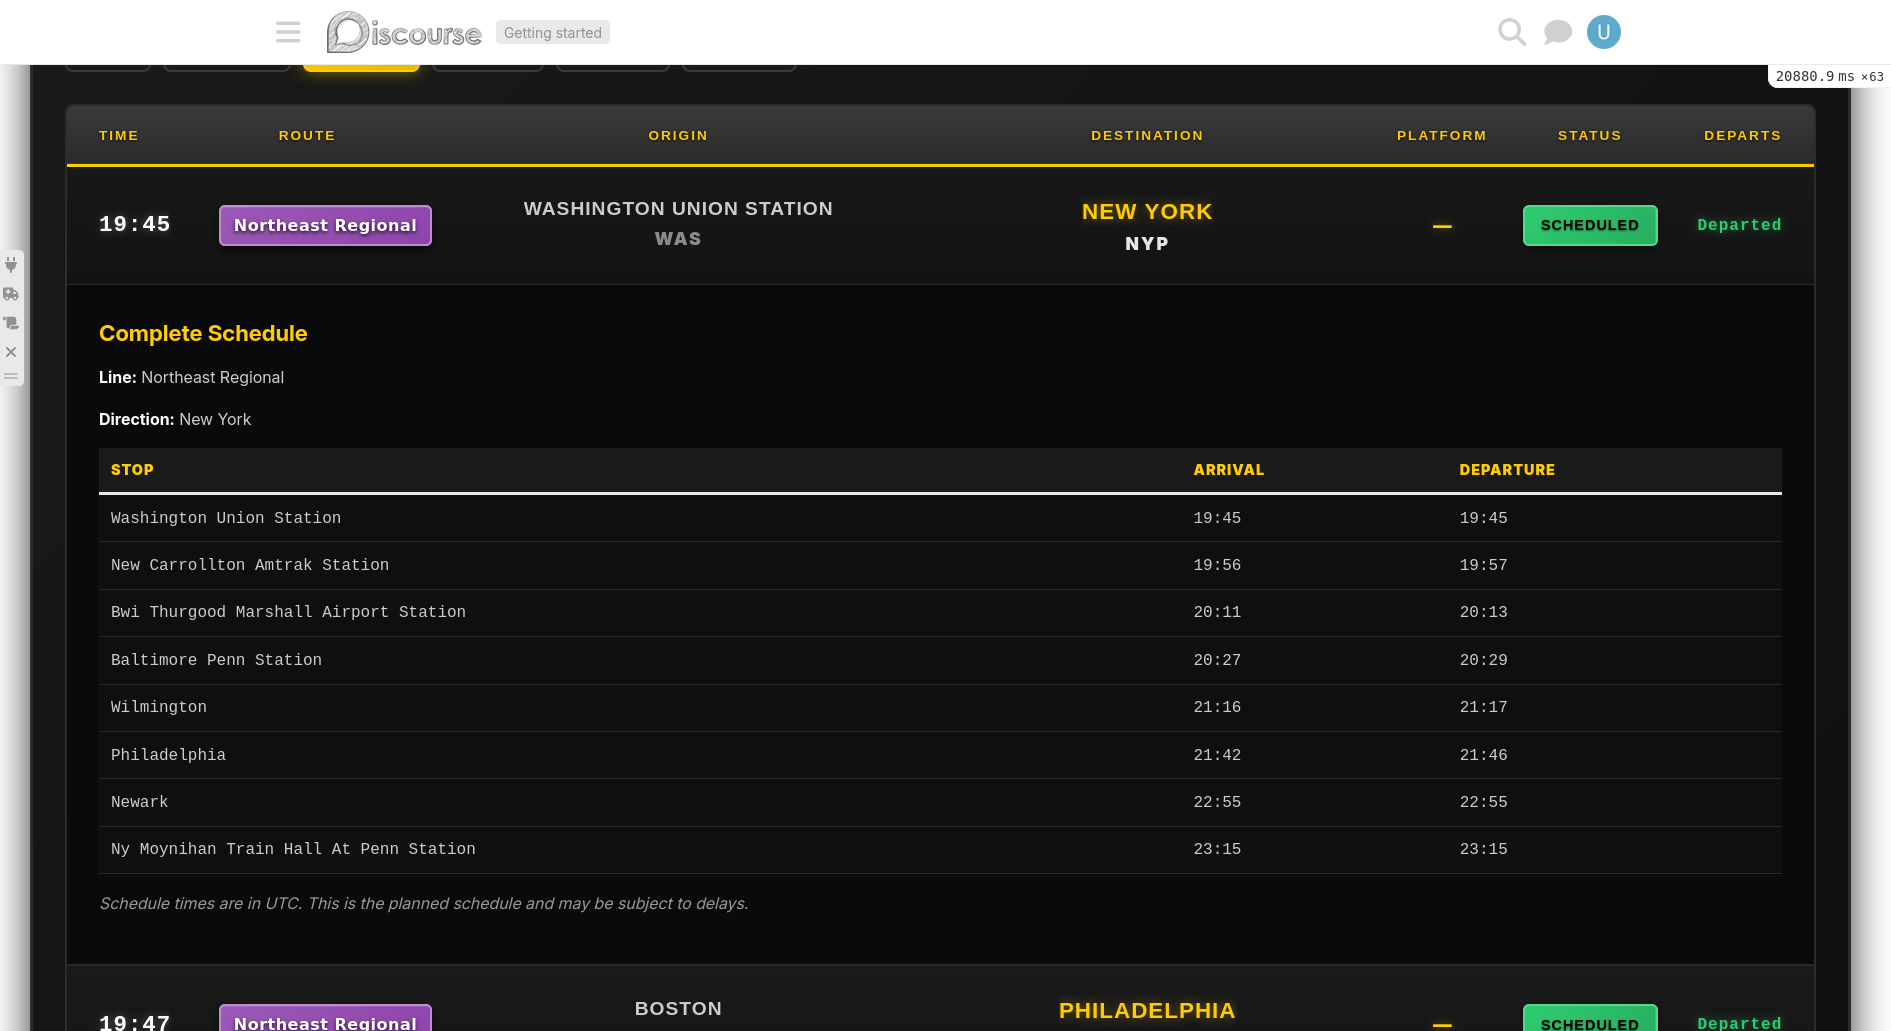Viewport: 1891px width, 1031px height.
Task: Open the search magnifier icon
Action: tap(1511, 32)
